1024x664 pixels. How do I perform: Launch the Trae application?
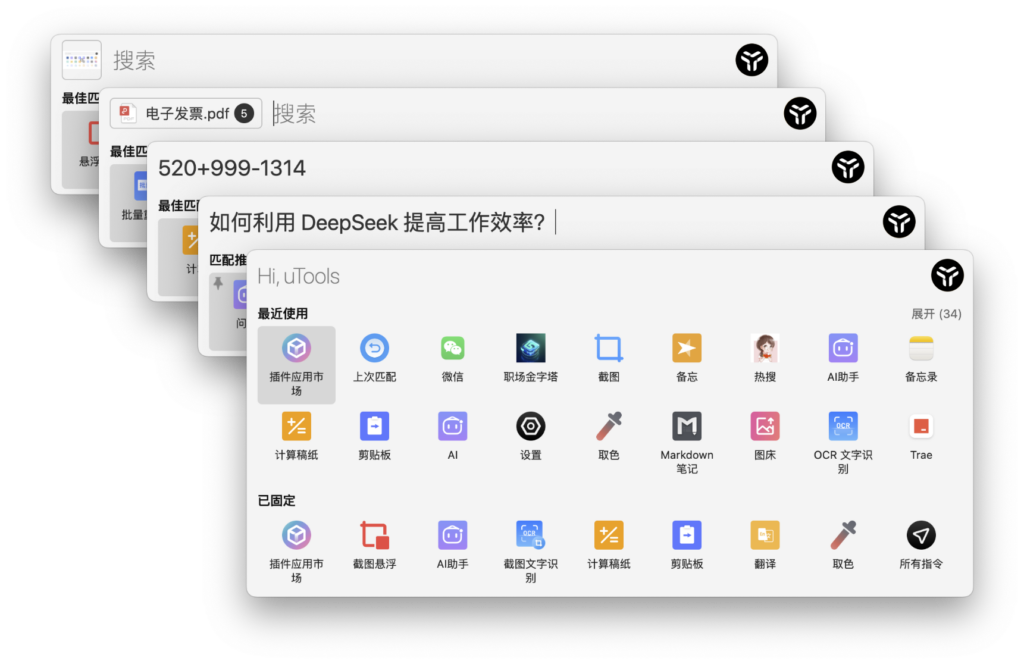tap(920, 427)
